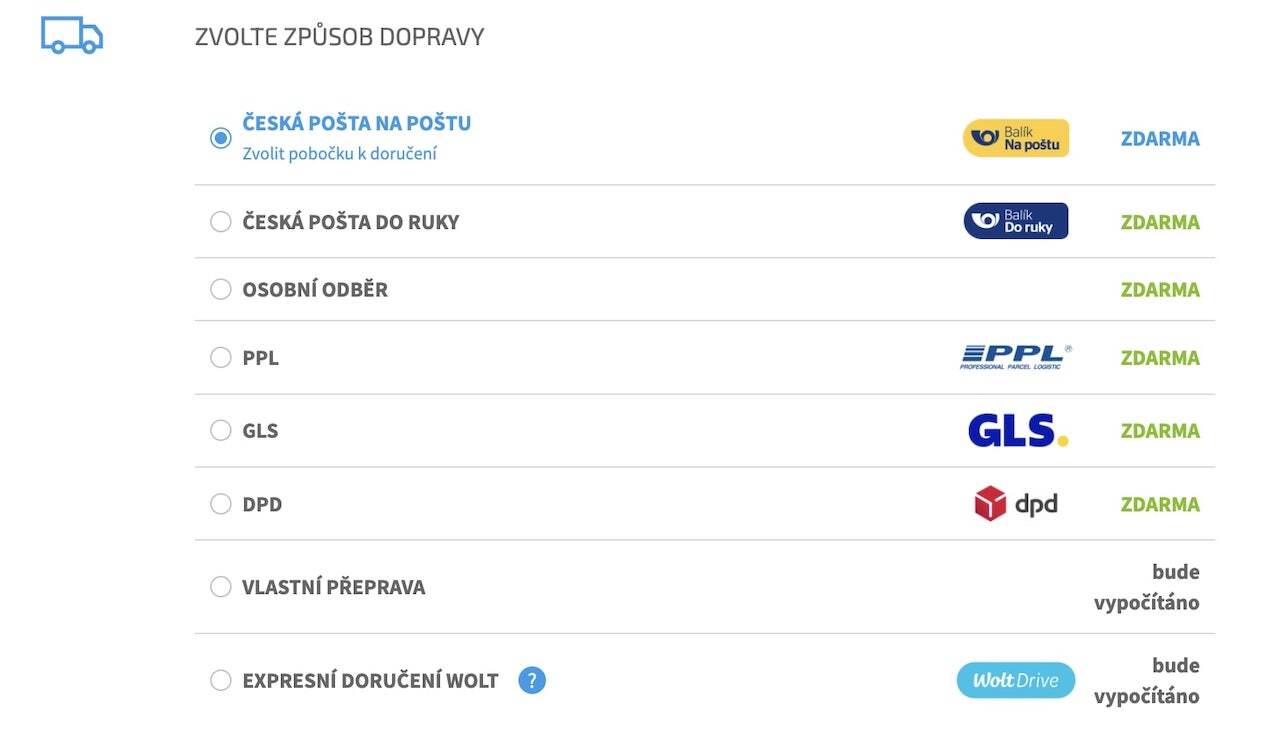This screenshot has width=1270, height=750.
Task: Click the Balík Do ruky logo
Action: pyautogui.click(x=1016, y=221)
